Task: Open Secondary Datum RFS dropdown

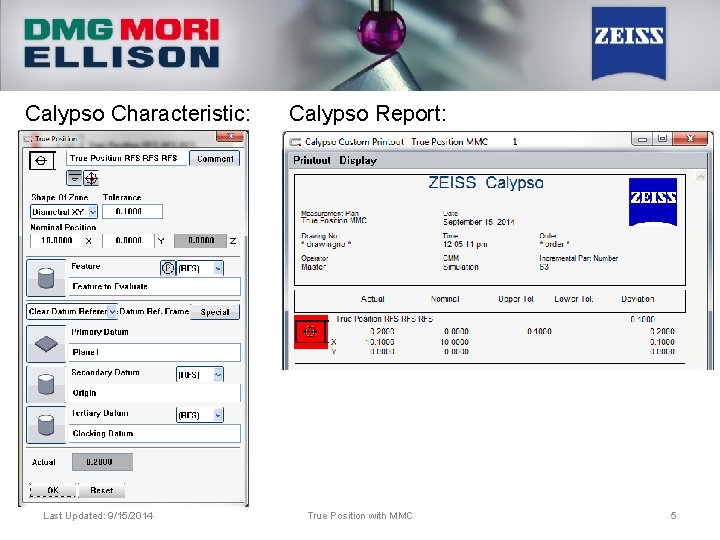Action: coord(218,375)
